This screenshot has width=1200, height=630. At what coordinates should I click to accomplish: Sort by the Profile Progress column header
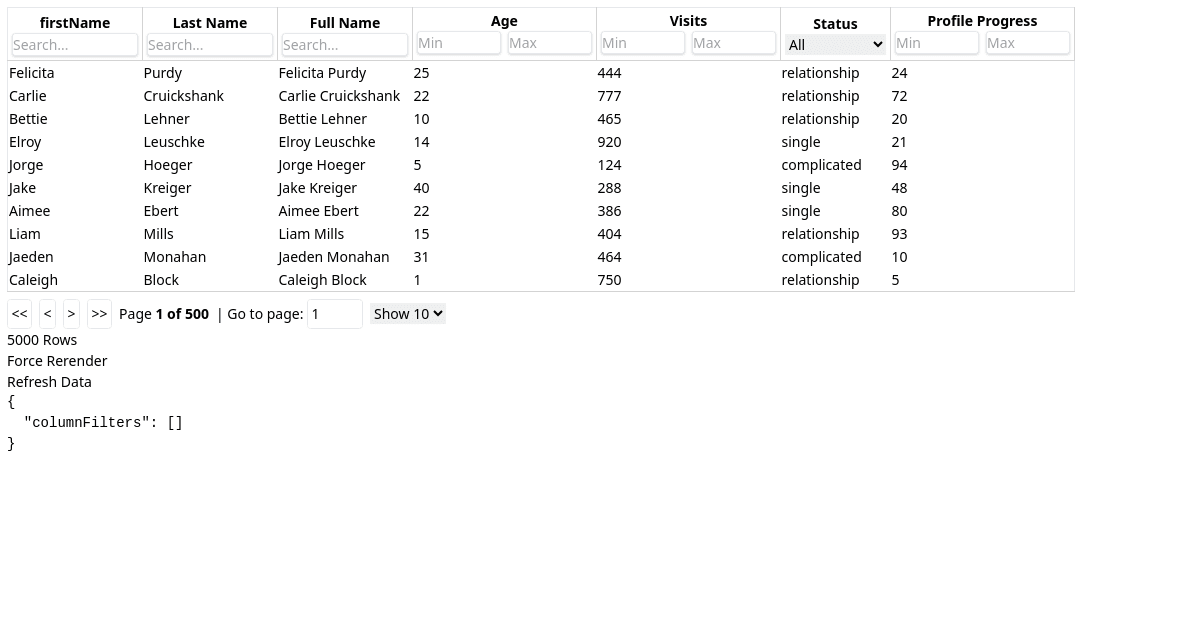(x=982, y=20)
